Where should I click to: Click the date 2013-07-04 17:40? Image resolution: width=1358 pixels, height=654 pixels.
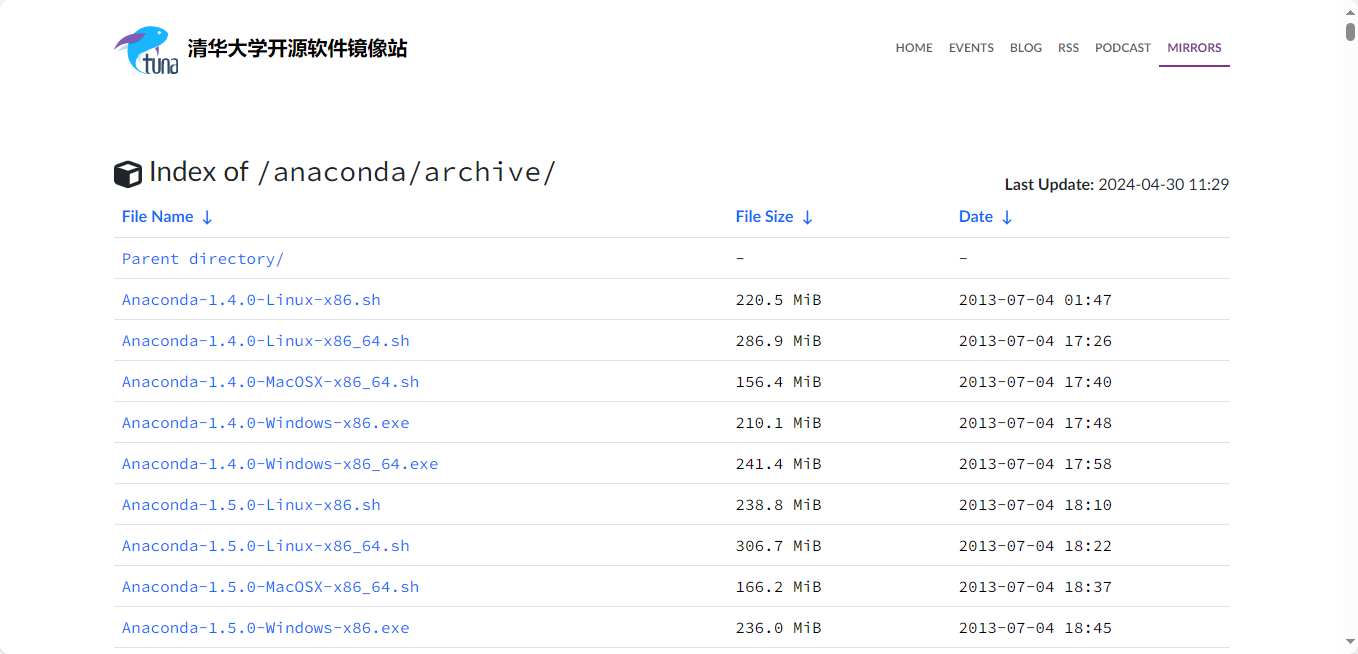point(1035,382)
